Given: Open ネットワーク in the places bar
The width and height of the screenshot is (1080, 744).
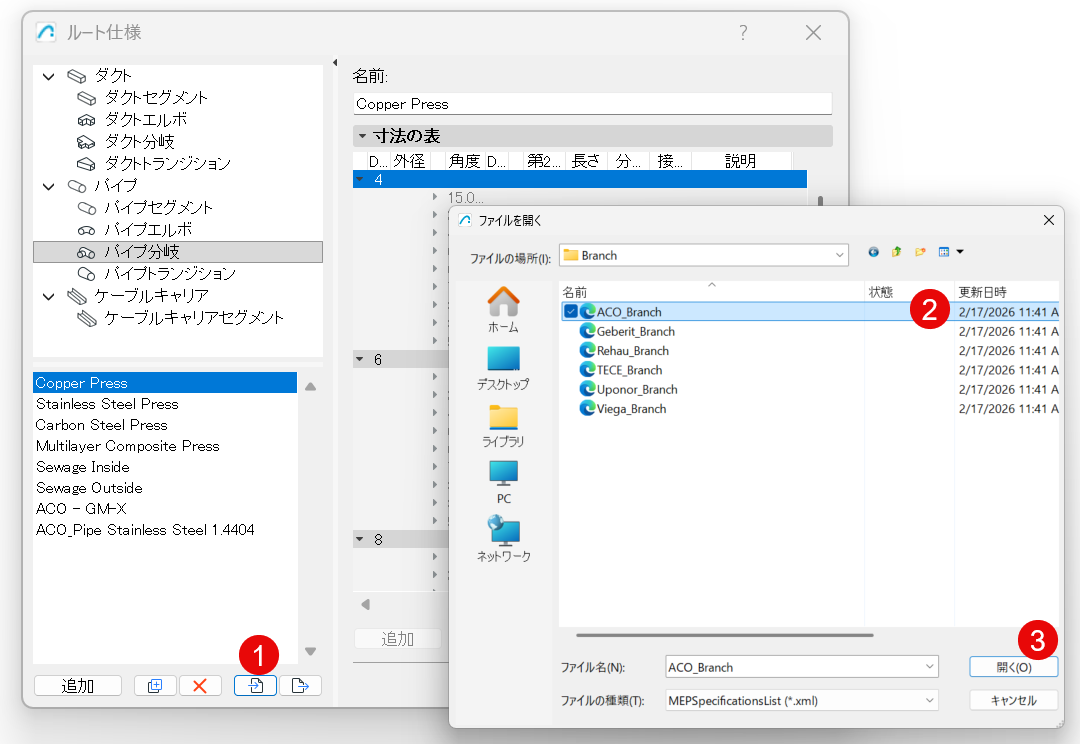Looking at the screenshot, I should click(503, 539).
